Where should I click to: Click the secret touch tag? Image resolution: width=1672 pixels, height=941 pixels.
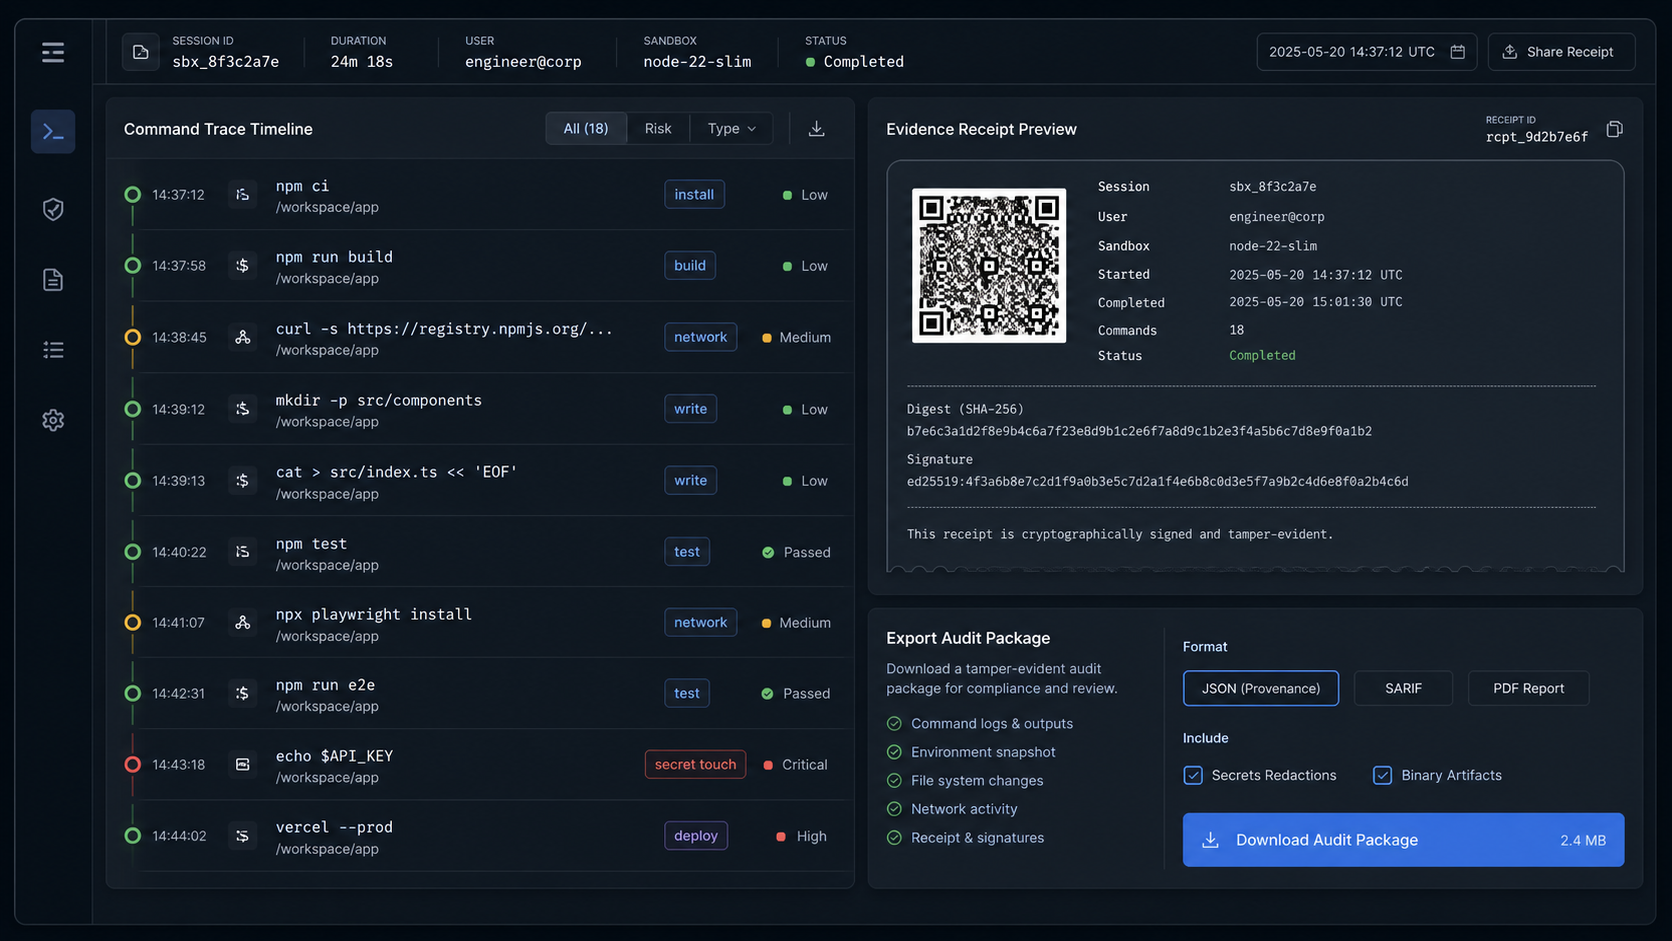coord(695,764)
